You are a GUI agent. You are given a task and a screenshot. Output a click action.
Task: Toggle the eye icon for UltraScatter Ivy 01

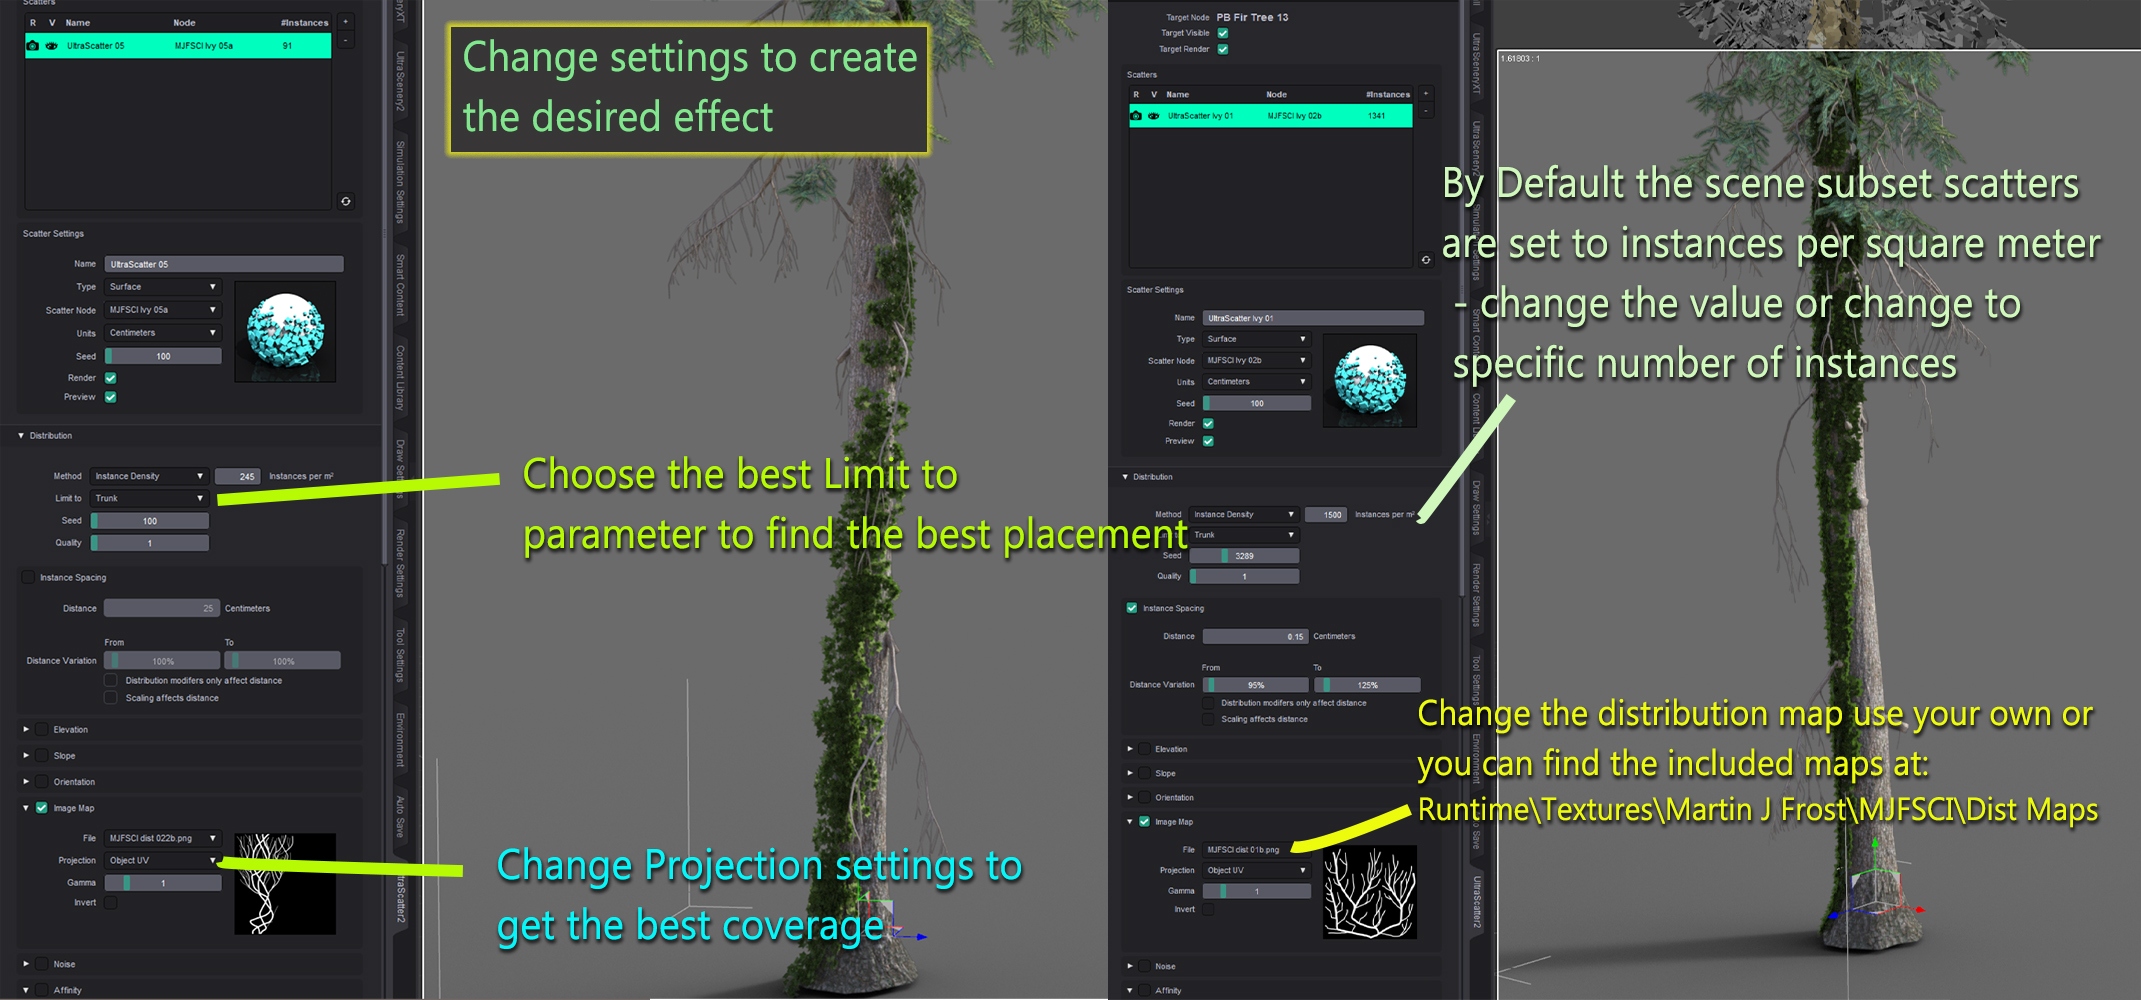(x=1154, y=116)
